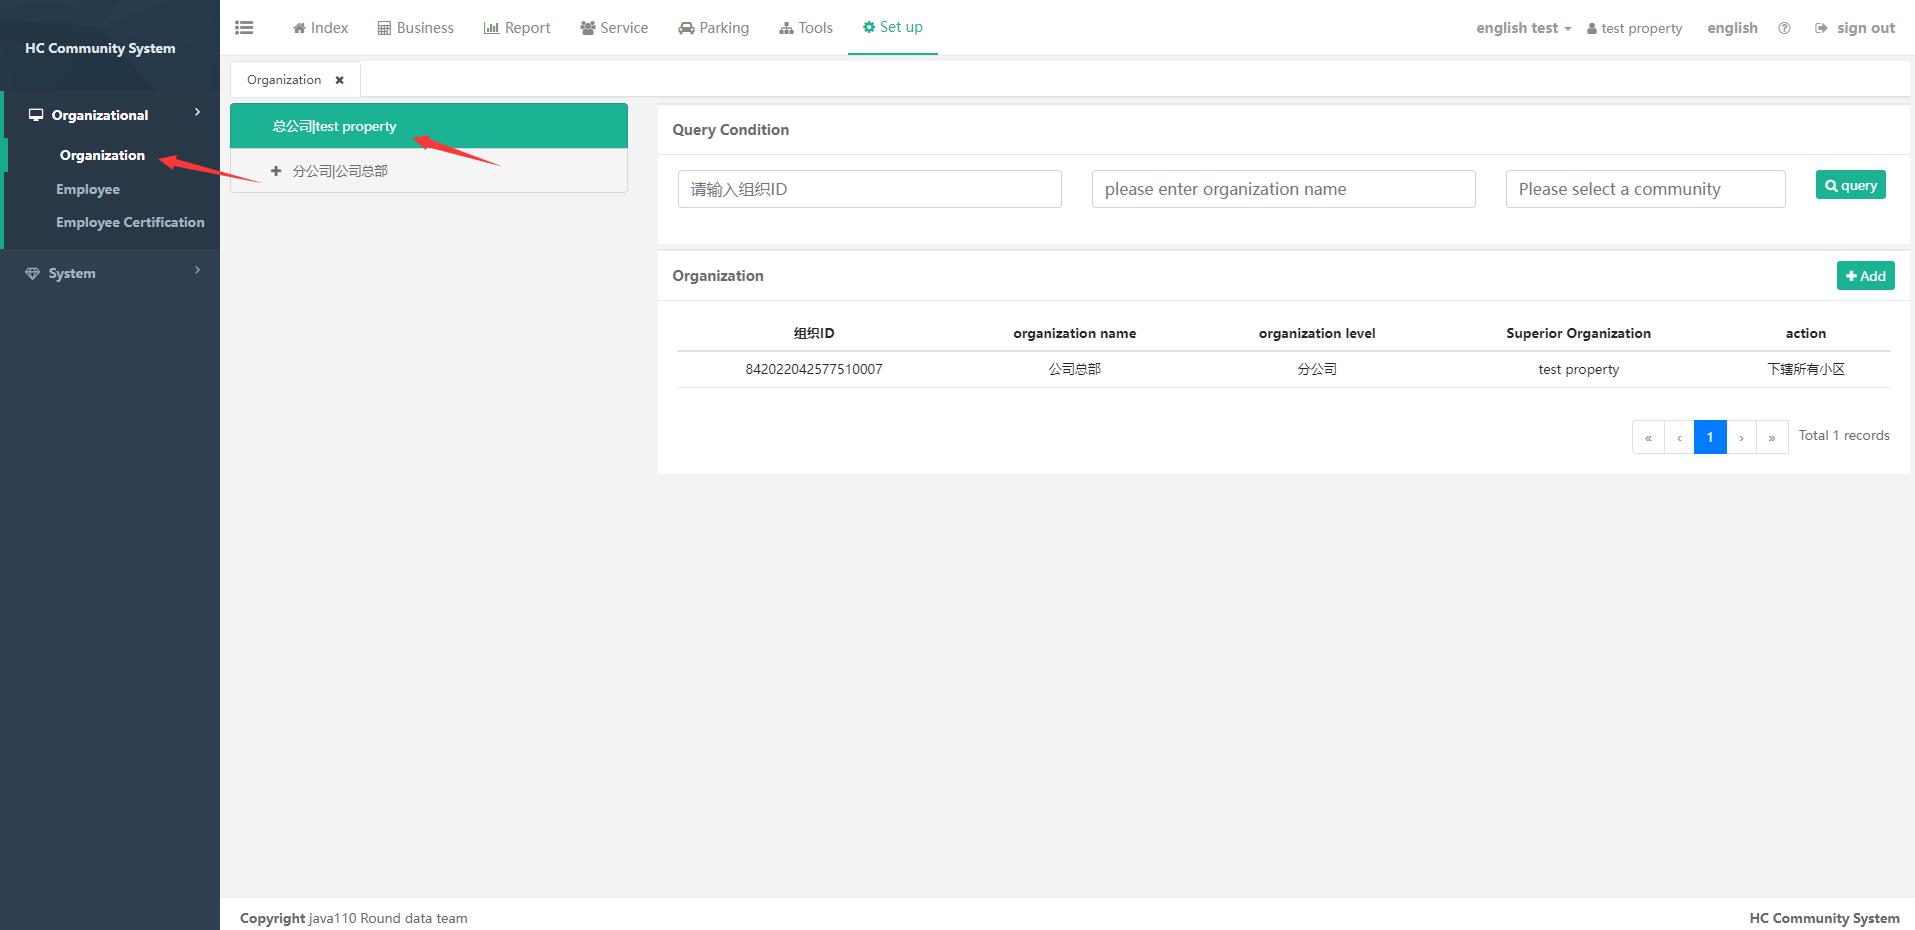Open Employee Certification in sidebar
The image size is (1915, 930).
pos(130,222)
